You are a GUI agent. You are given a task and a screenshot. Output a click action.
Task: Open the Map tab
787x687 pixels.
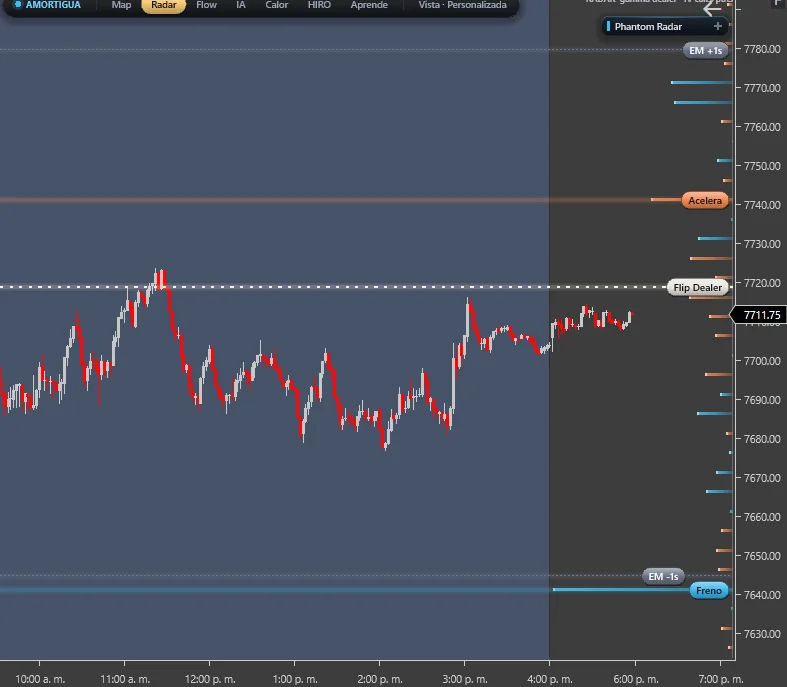coord(121,5)
